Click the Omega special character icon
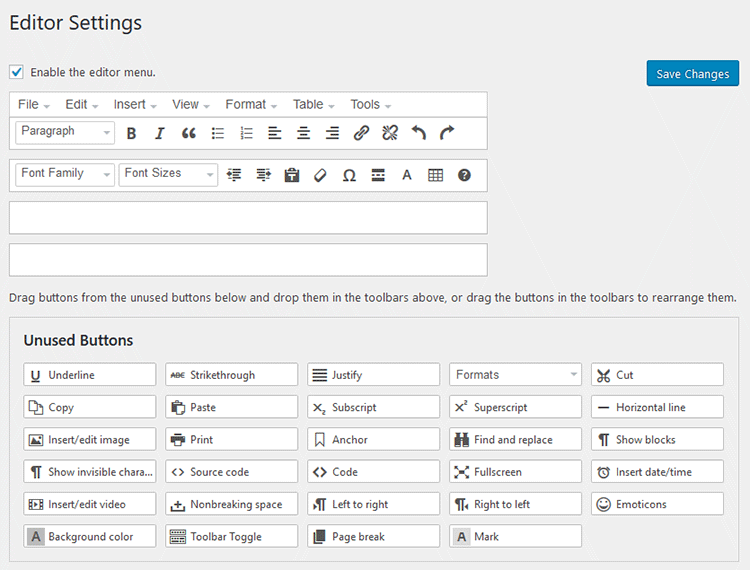 [x=349, y=175]
